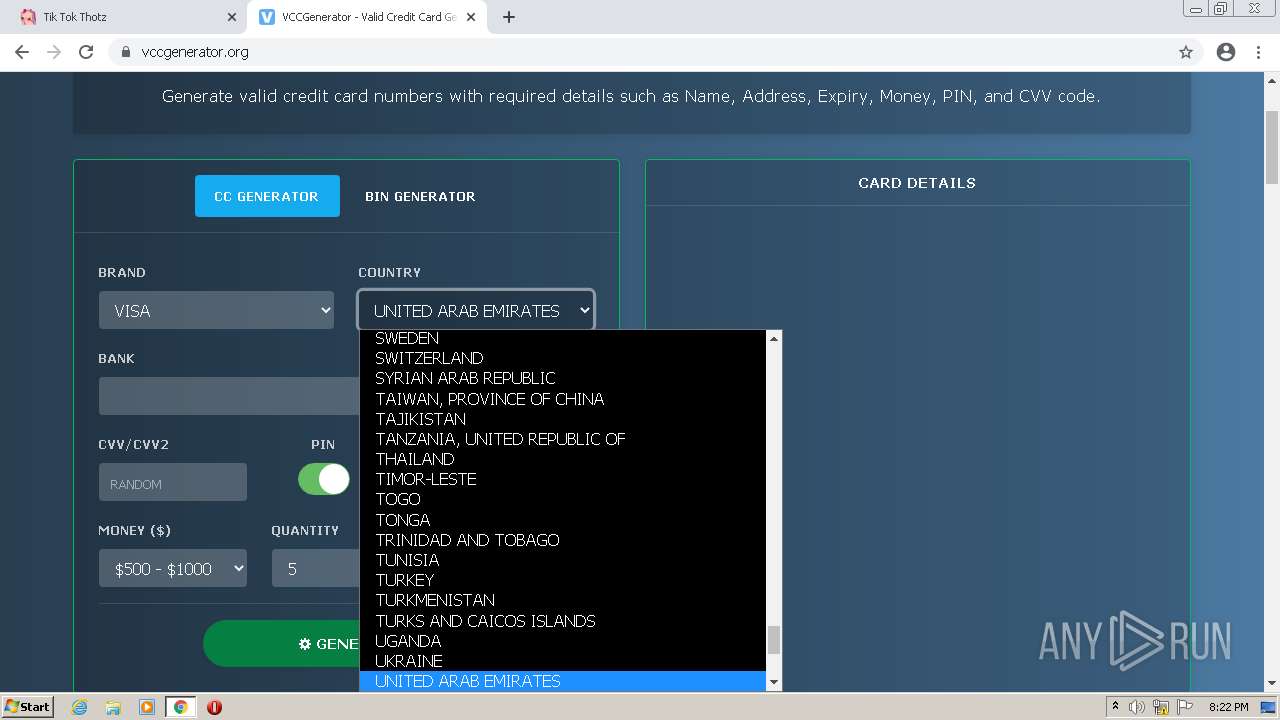Click the country list scroll up arrow

(773, 339)
